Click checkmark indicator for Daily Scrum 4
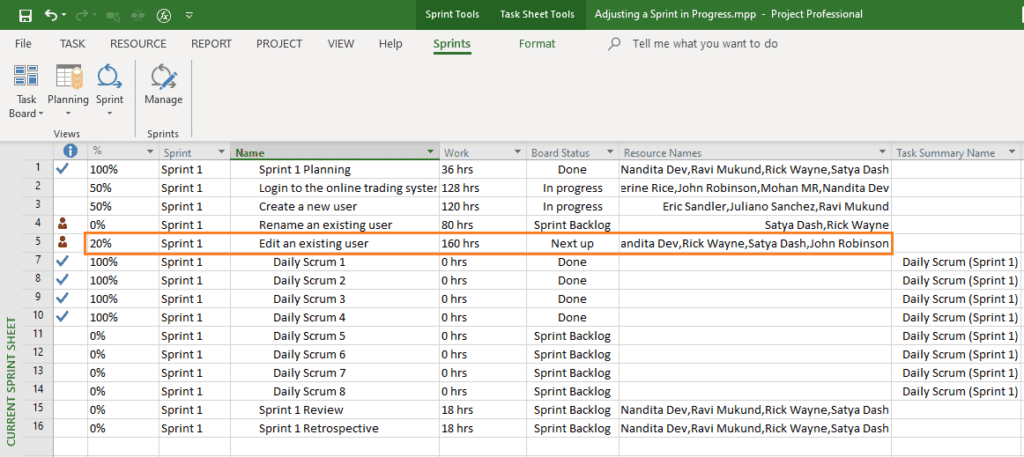 coord(62,317)
